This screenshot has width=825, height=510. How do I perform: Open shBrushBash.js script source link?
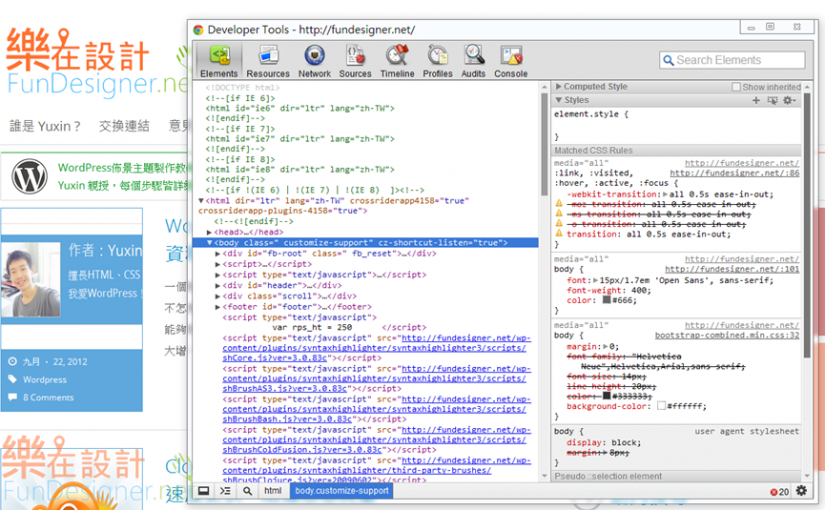coord(376,409)
